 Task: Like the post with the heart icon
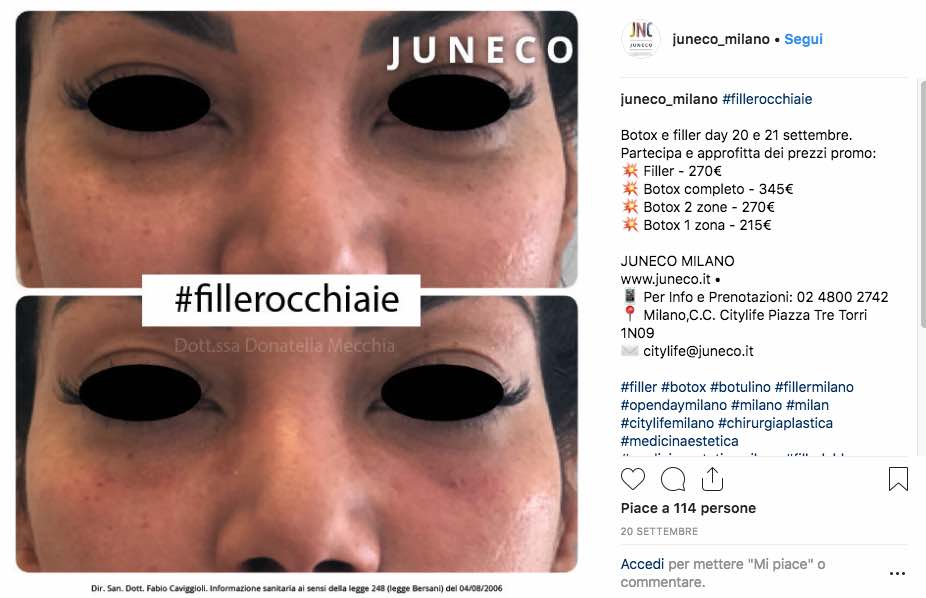pos(632,479)
